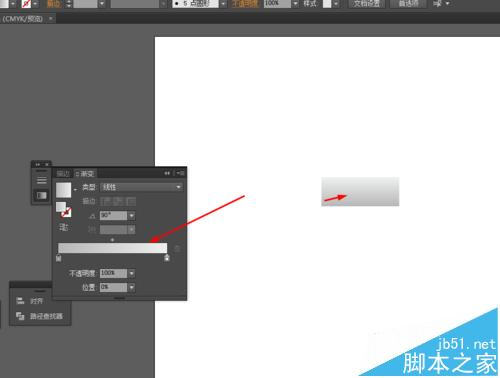Click the graphic style swatch beside 样式
500x378 pixels.
pyautogui.click(x=327, y=4)
